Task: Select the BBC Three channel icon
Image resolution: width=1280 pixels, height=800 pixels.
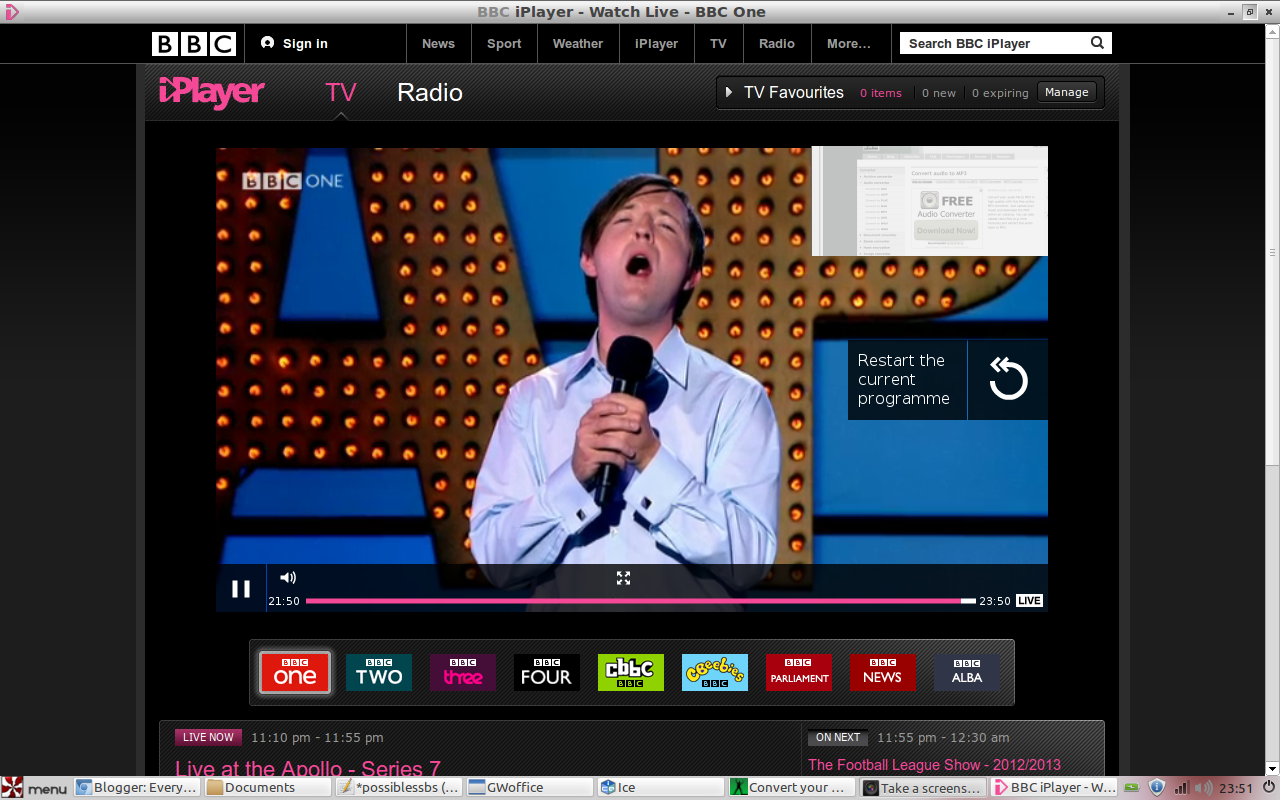Action: (463, 673)
